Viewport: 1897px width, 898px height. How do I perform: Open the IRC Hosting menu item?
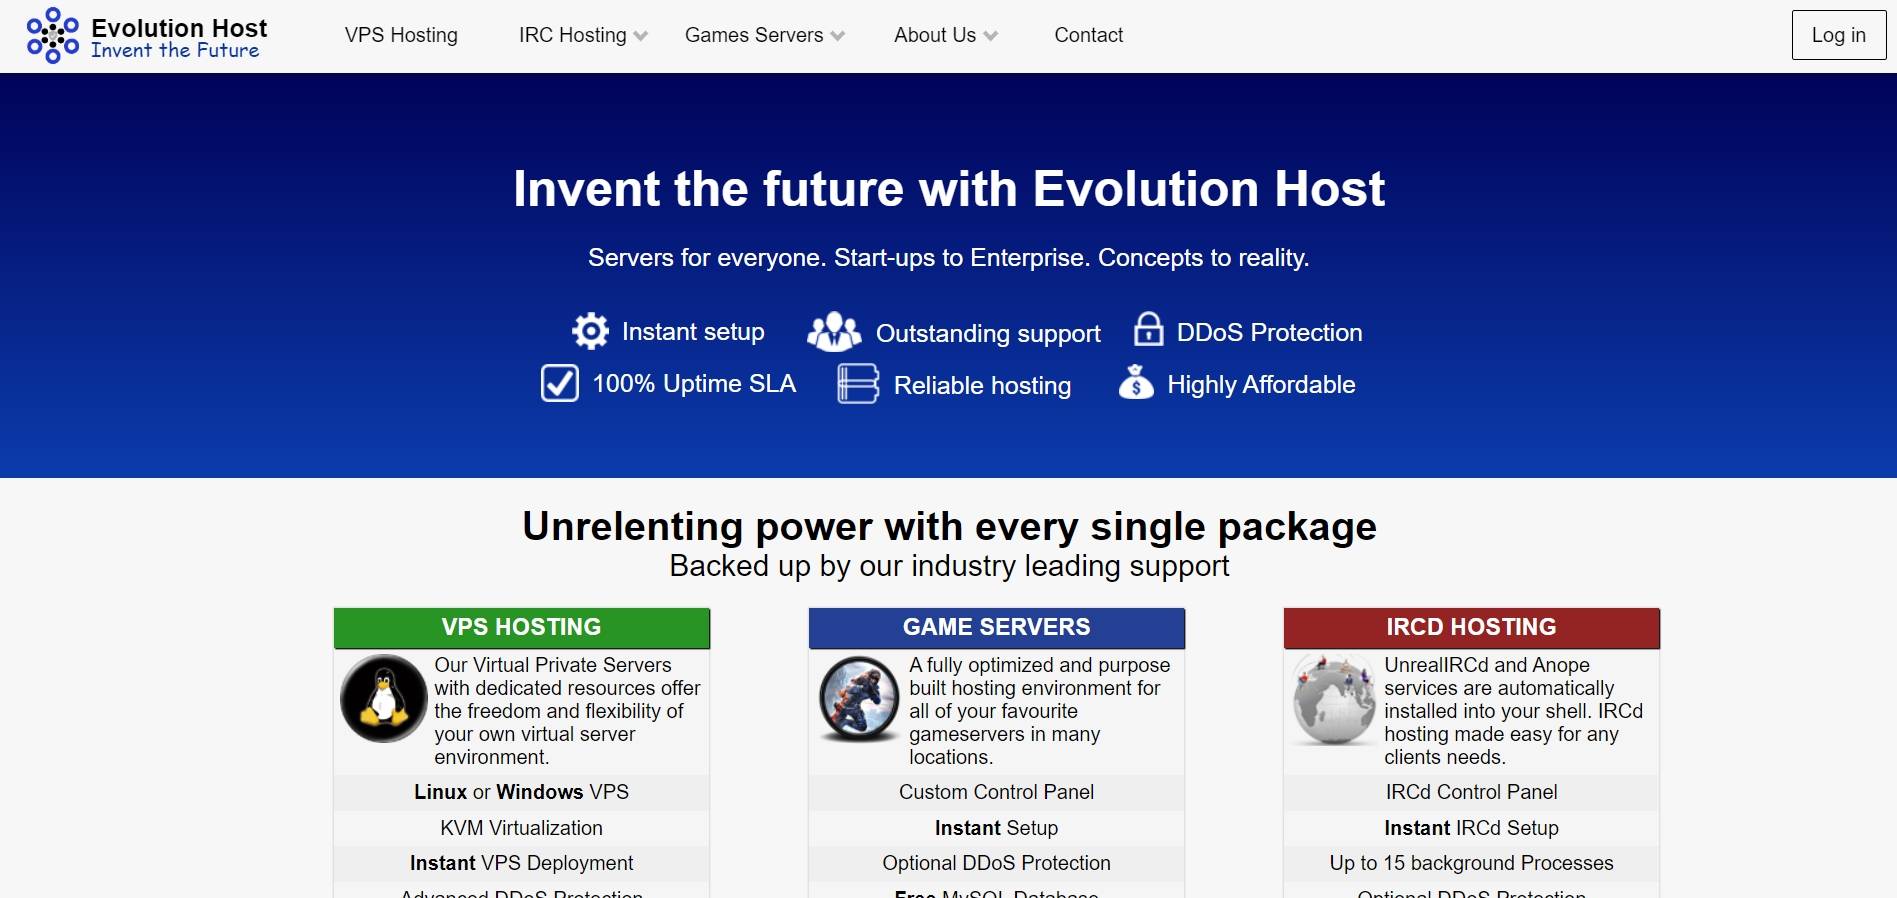tap(572, 35)
